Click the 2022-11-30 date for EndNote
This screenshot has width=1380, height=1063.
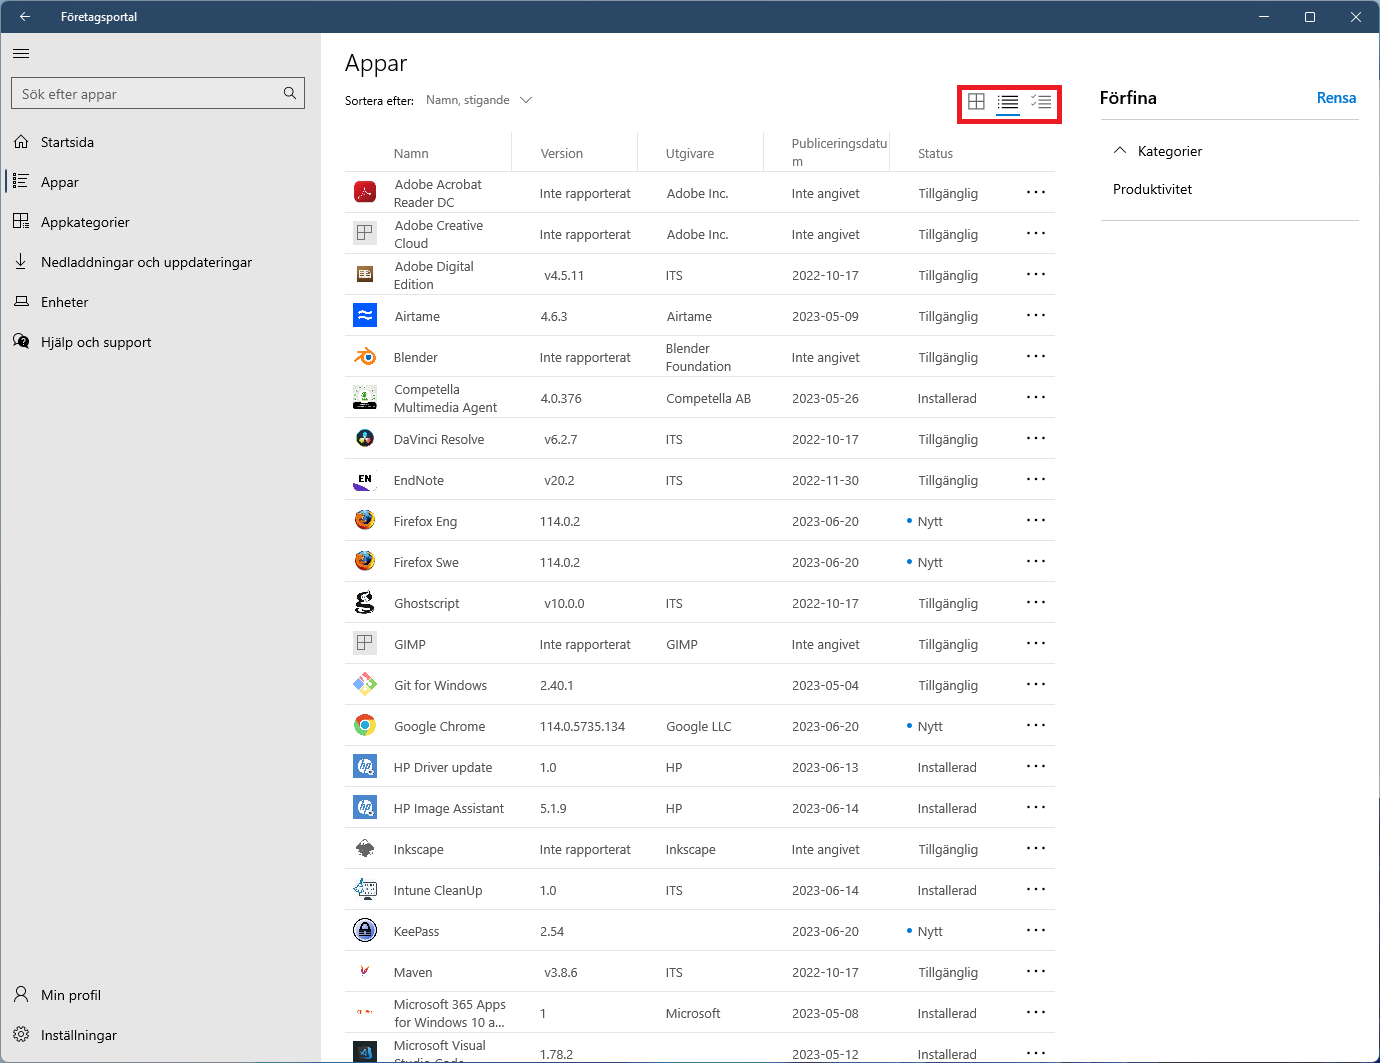825,480
